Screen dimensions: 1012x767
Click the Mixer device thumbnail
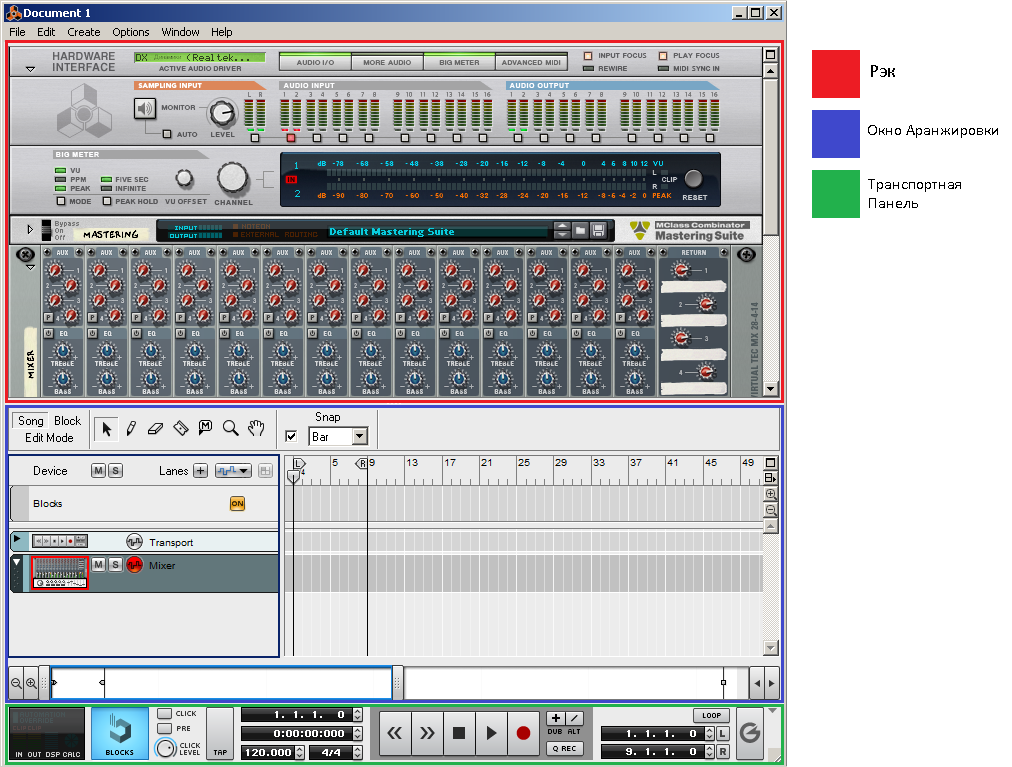tap(60, 572)
